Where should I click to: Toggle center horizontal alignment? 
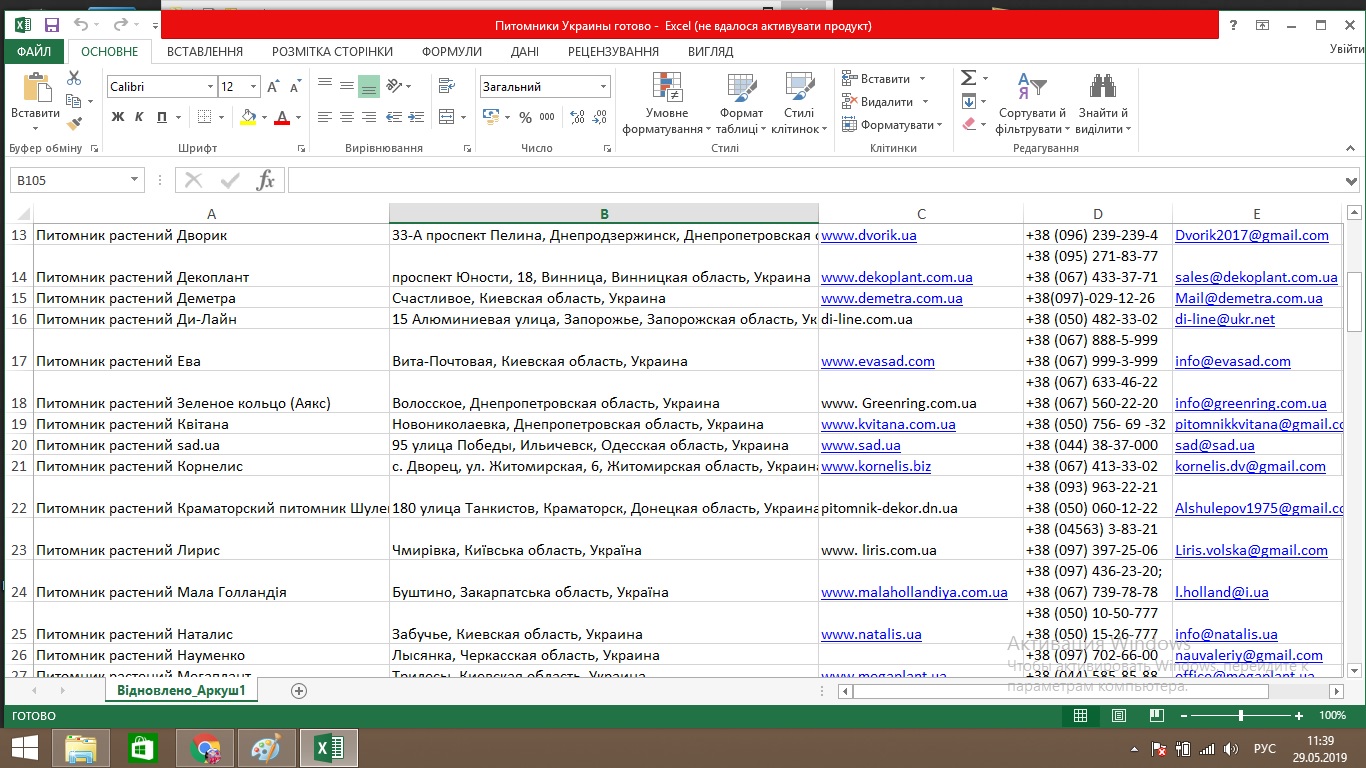pos(347,118)
